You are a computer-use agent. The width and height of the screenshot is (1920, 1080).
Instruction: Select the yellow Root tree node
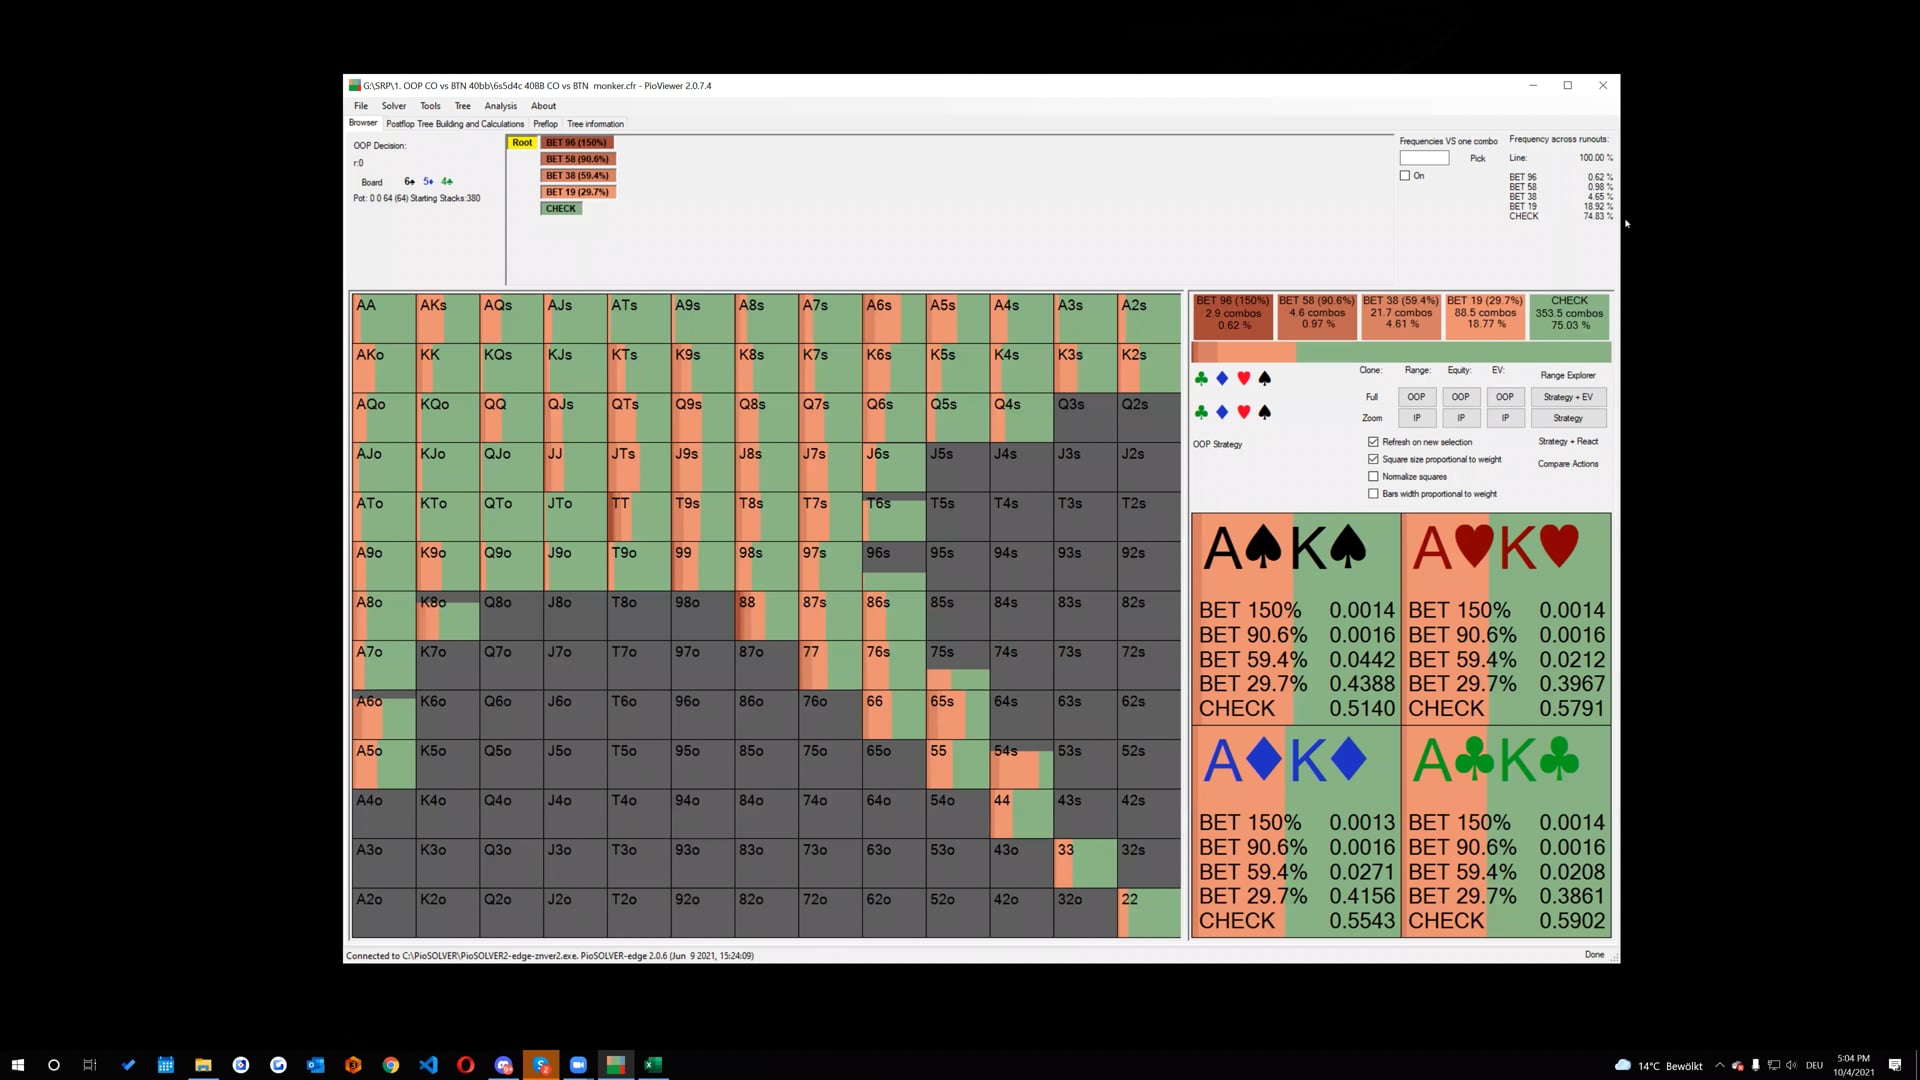click(522, 143)
